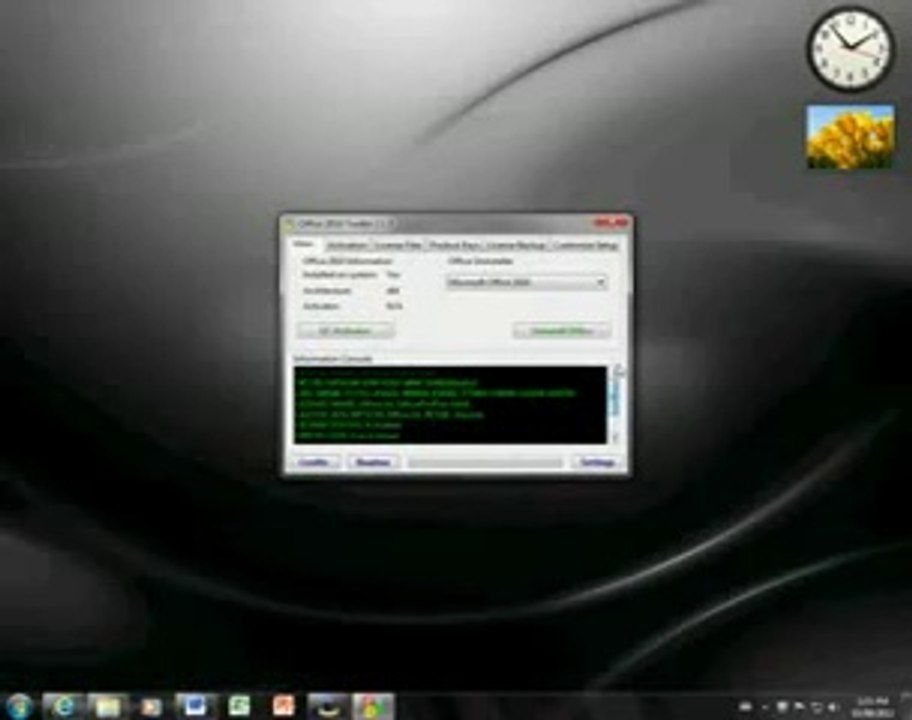Click the analog clock desktop gadget
Viewport: 912px width, 720px height.
click(x=850, y=49)
